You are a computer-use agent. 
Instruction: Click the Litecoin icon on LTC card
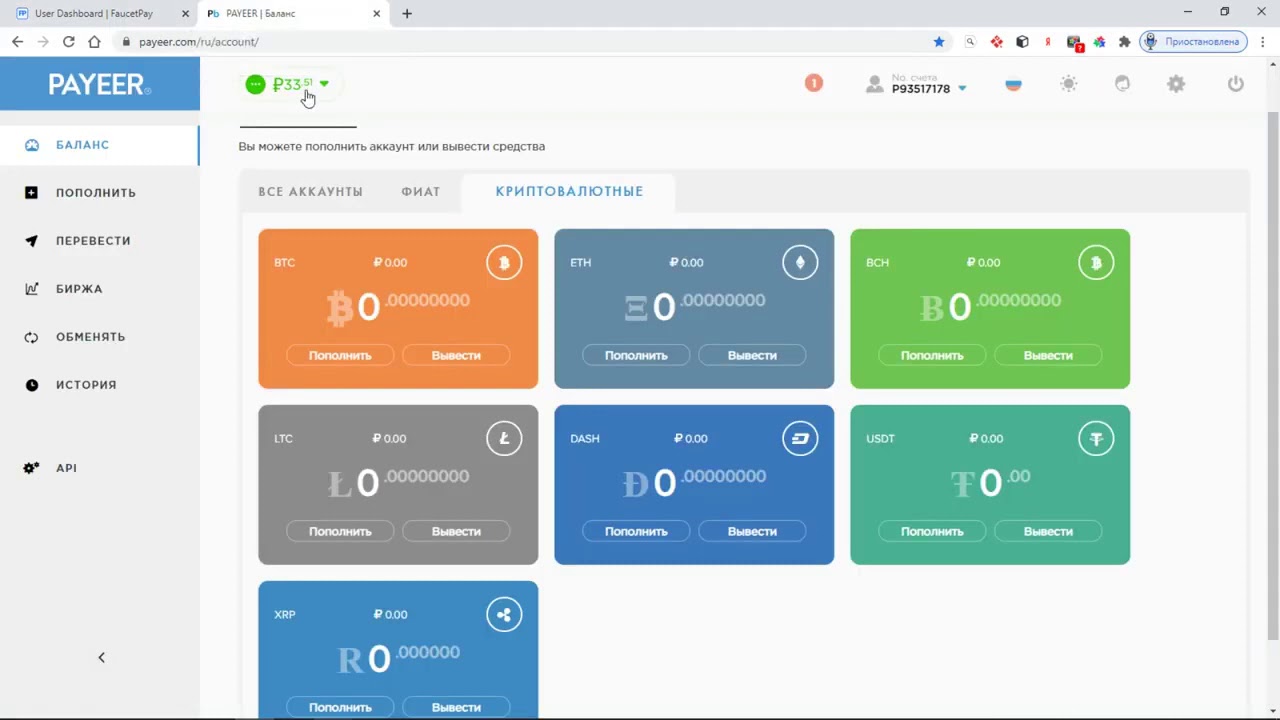504,439
